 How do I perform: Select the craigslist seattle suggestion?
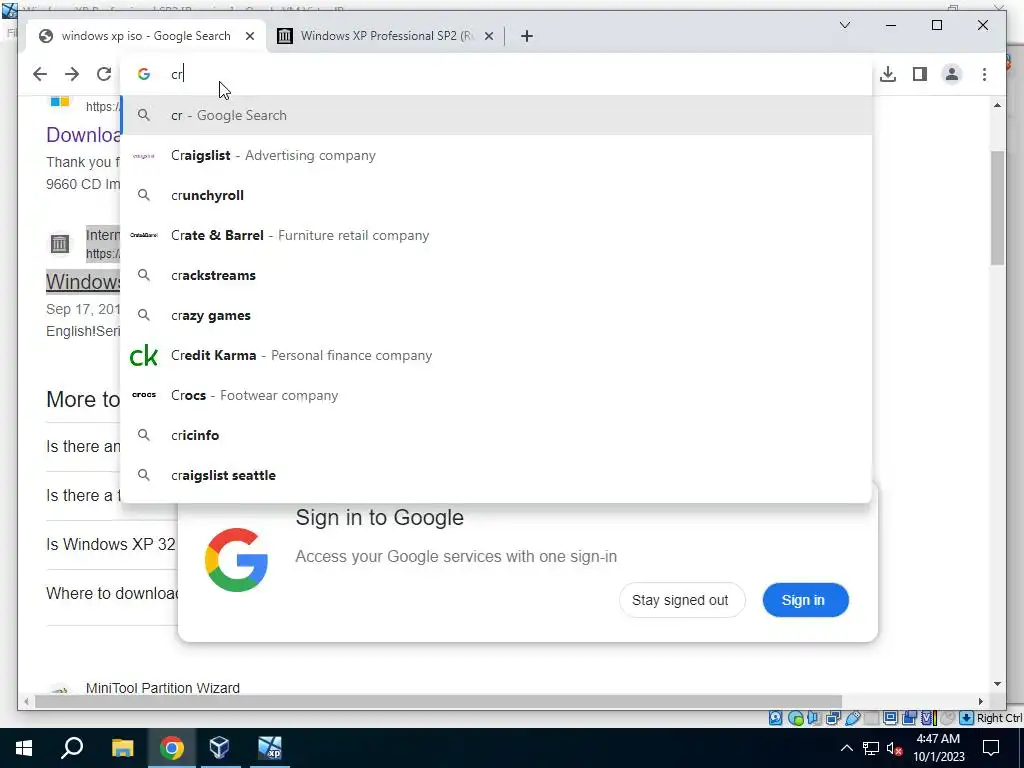click(496, 475)
